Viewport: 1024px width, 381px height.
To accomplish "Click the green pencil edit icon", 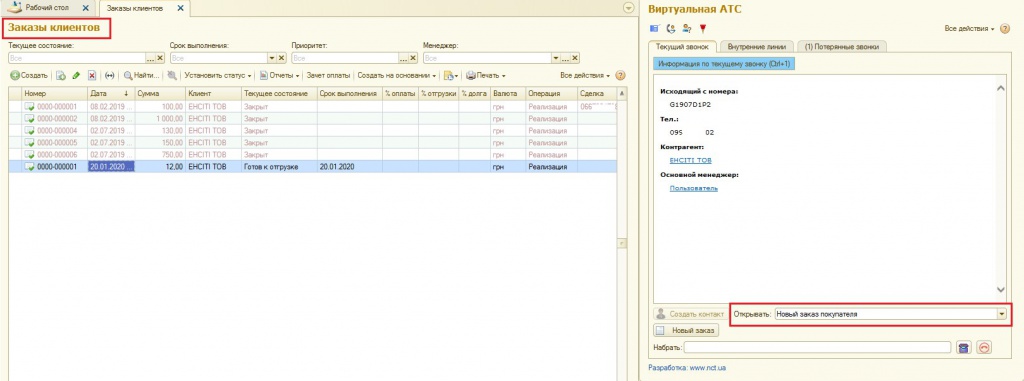I will [x=76, y=76].
